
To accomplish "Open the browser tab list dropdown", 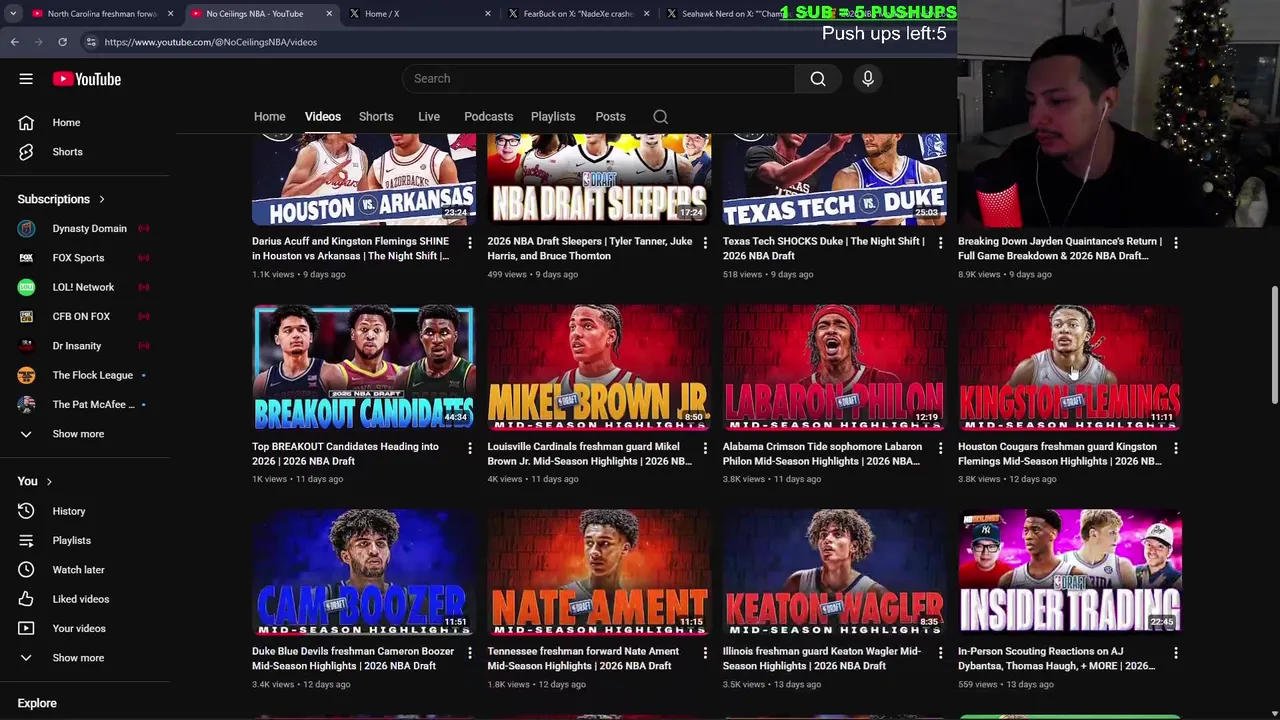I will pos(13,14).
